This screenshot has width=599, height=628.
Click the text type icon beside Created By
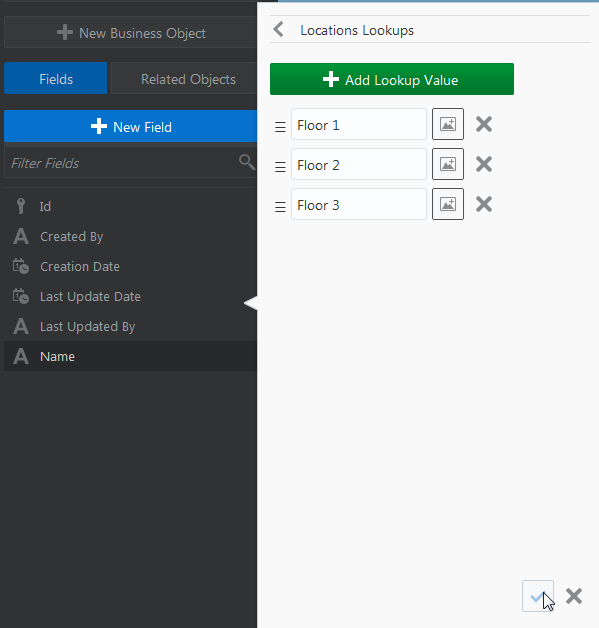tap(21, 236)
